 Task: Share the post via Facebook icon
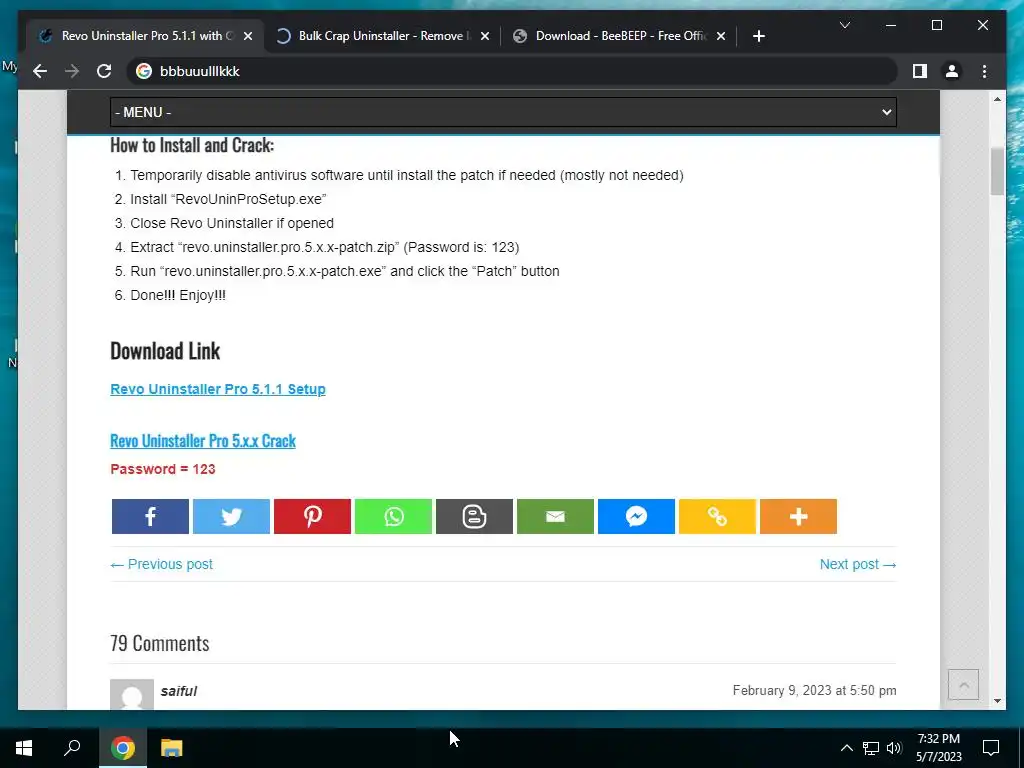150,517
